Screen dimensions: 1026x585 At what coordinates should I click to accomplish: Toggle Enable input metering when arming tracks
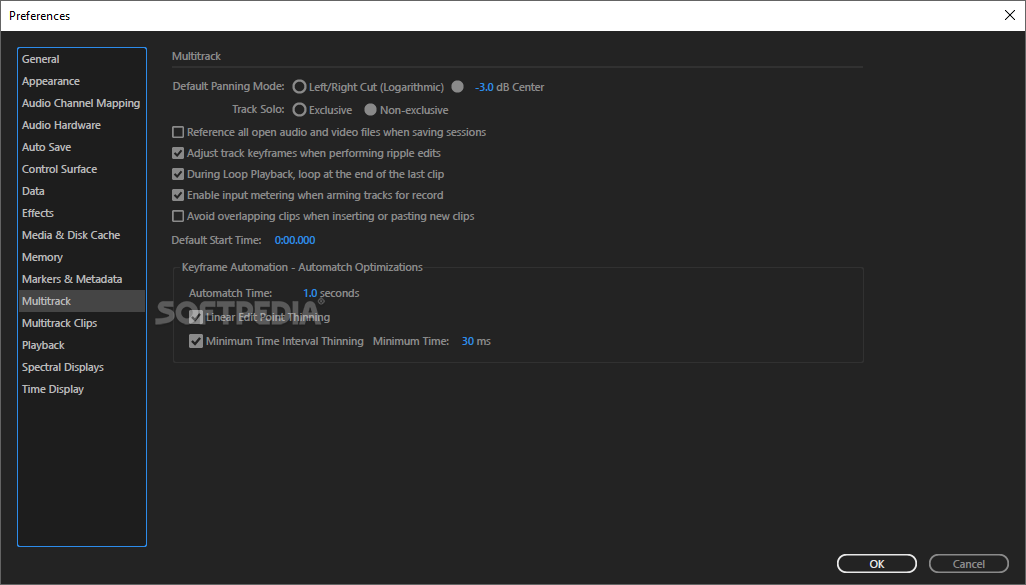click(178, 195)
